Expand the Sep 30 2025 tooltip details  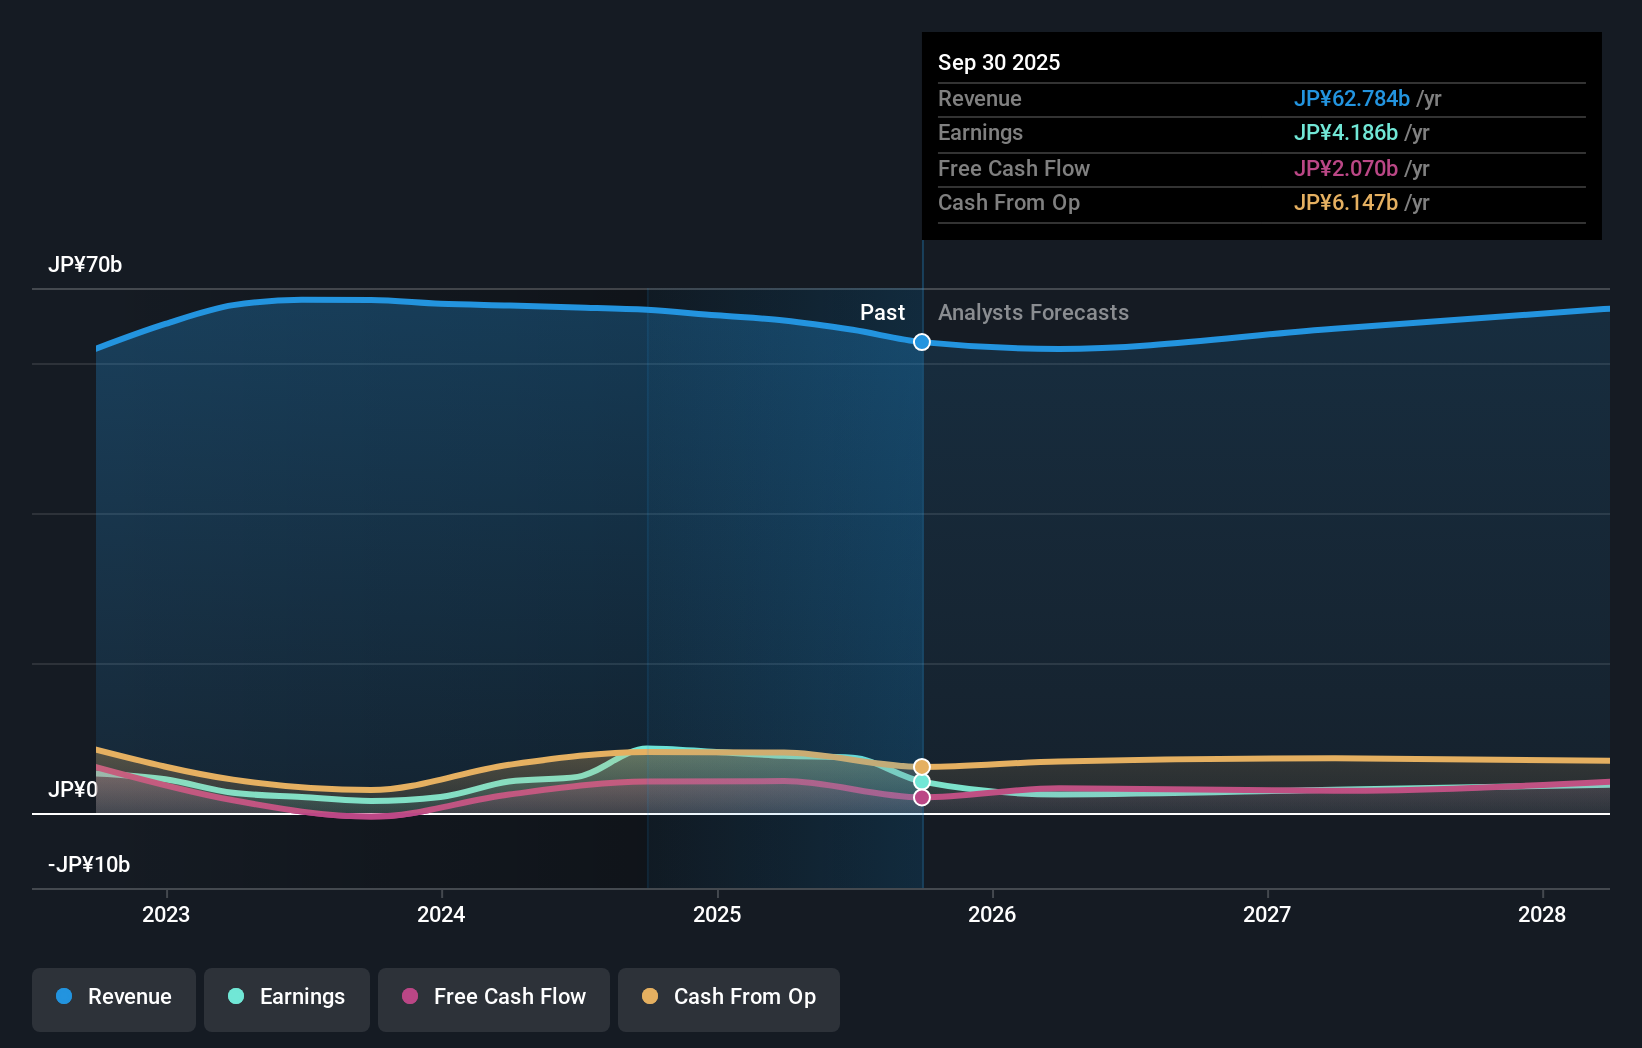tap(998, 62)
